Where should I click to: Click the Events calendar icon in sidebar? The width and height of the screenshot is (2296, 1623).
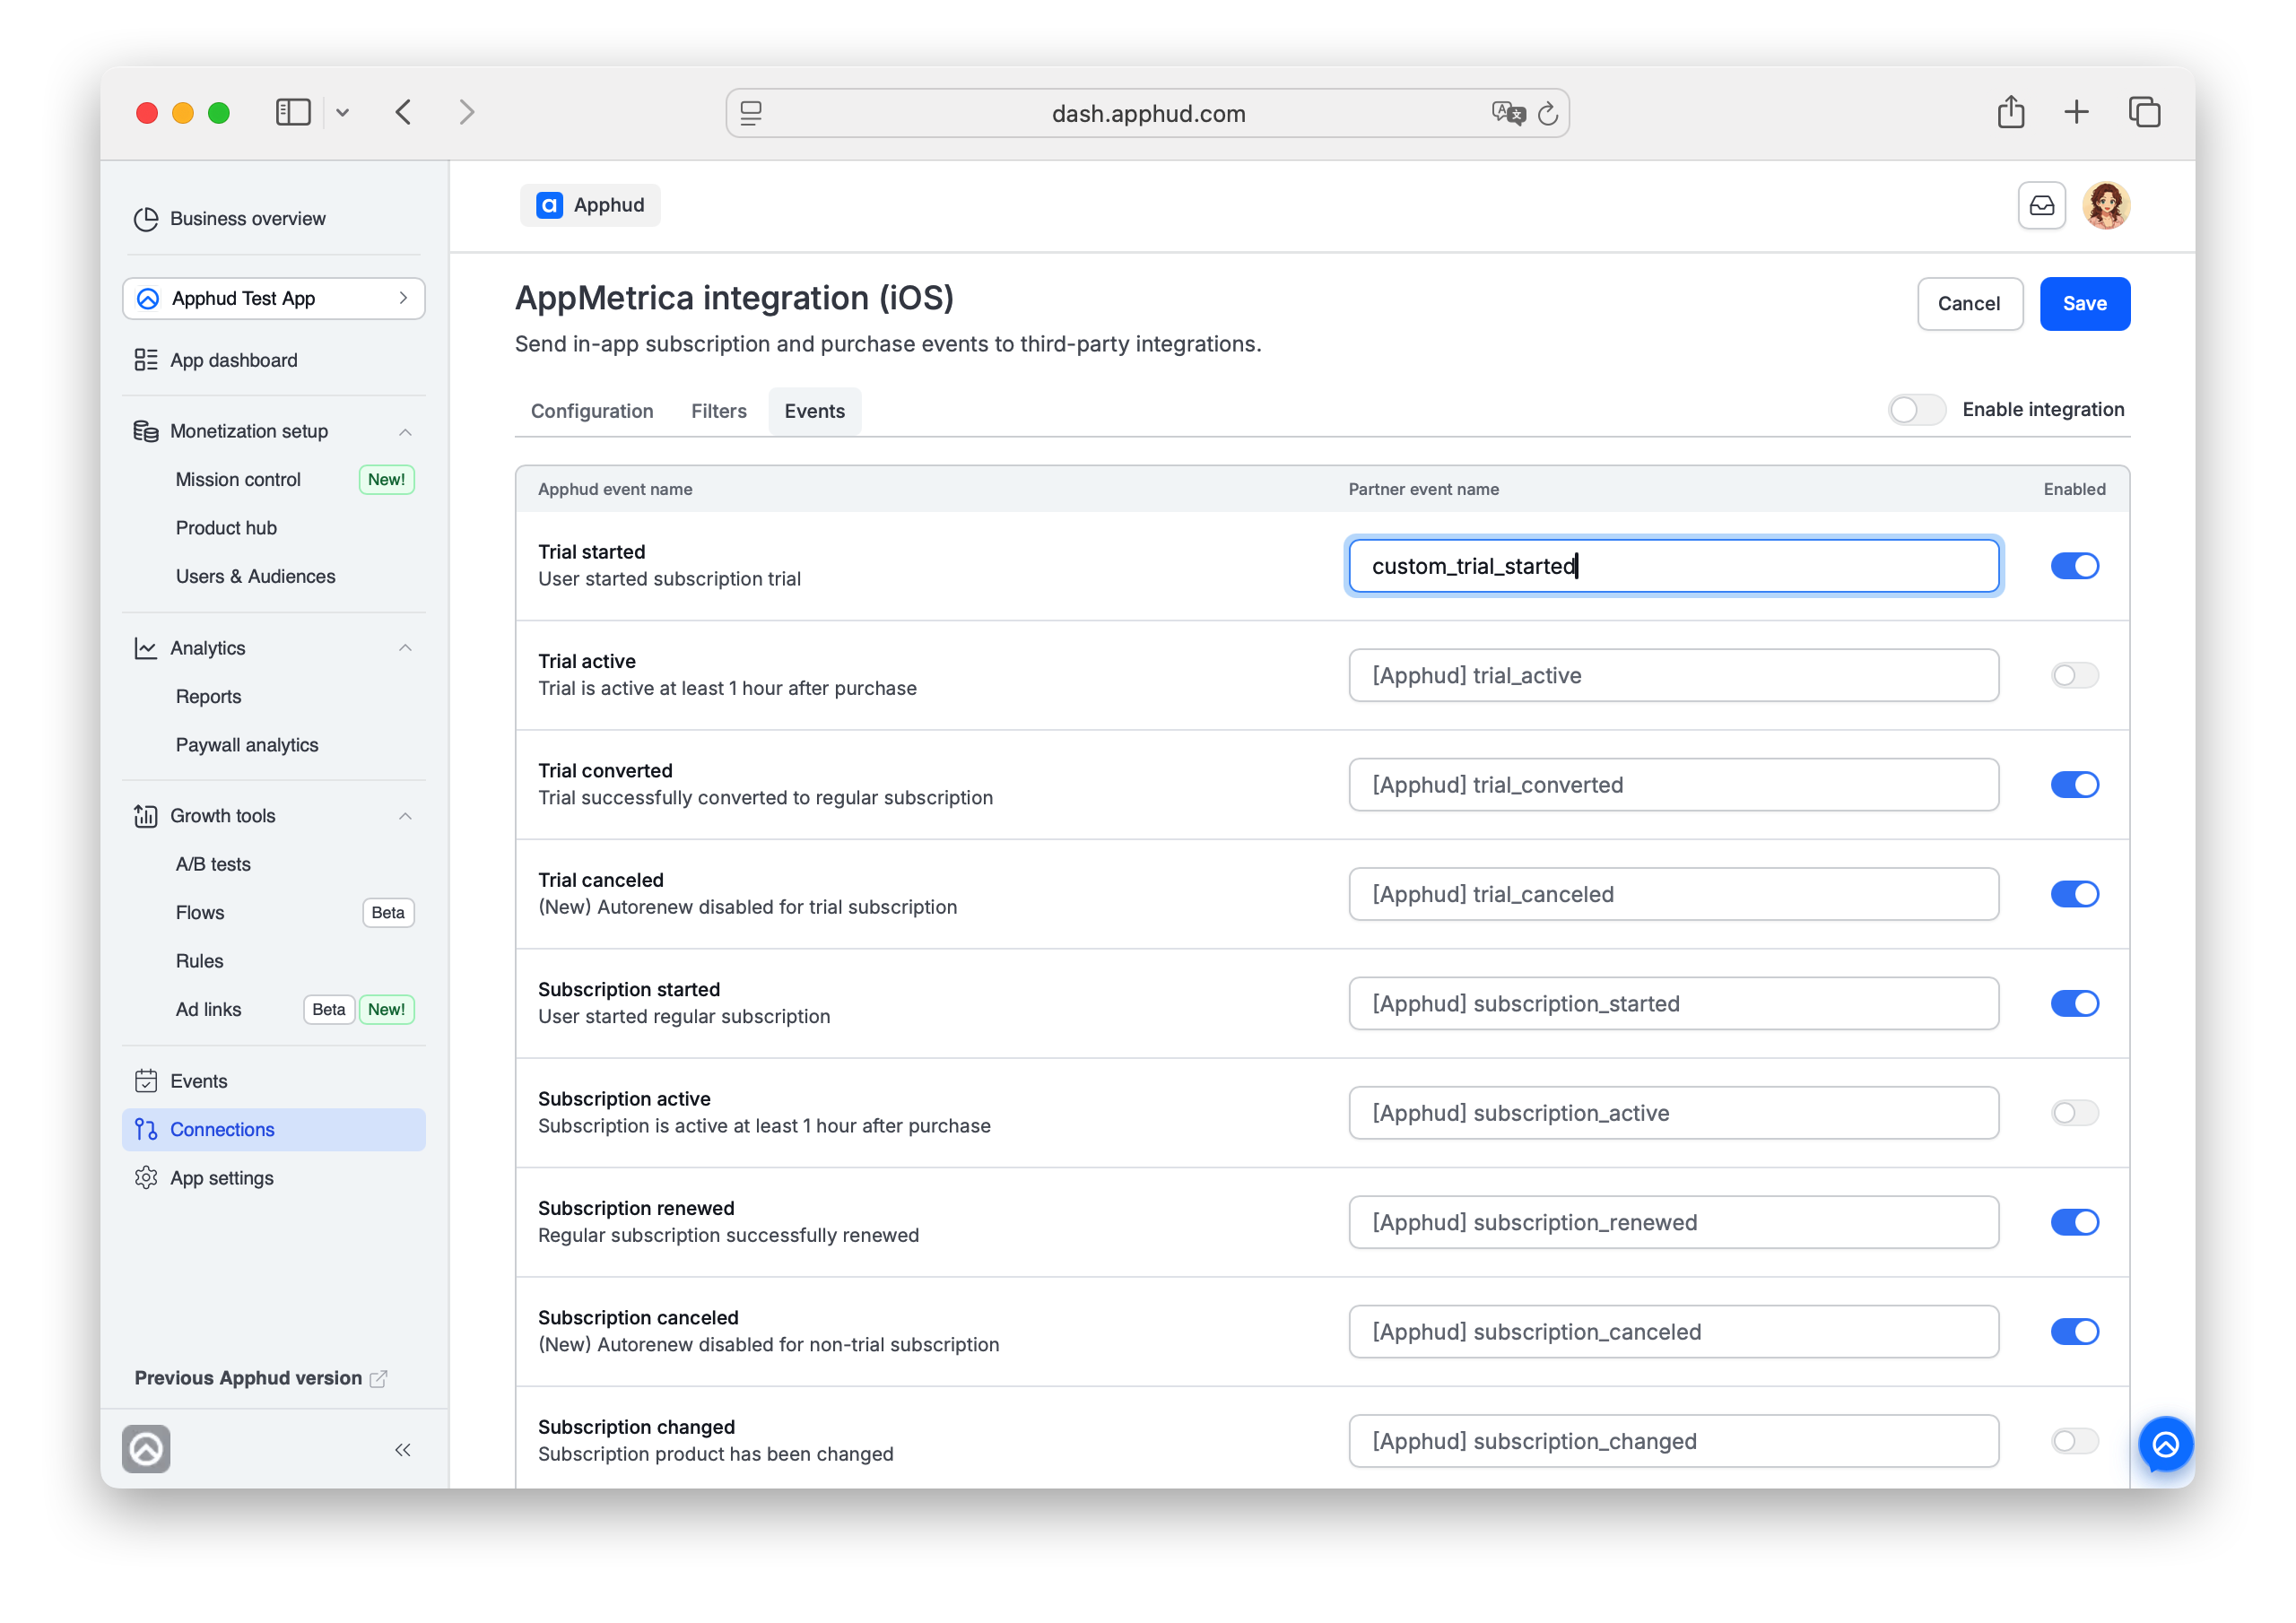coord(146,1081)
